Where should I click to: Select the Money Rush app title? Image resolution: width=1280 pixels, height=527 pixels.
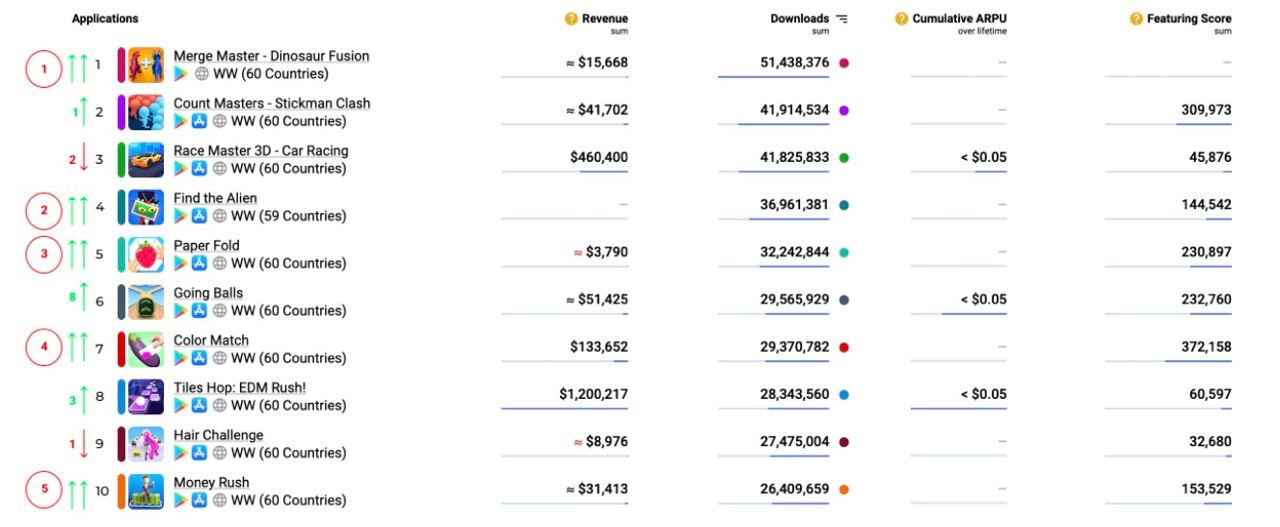click(211, 482)
